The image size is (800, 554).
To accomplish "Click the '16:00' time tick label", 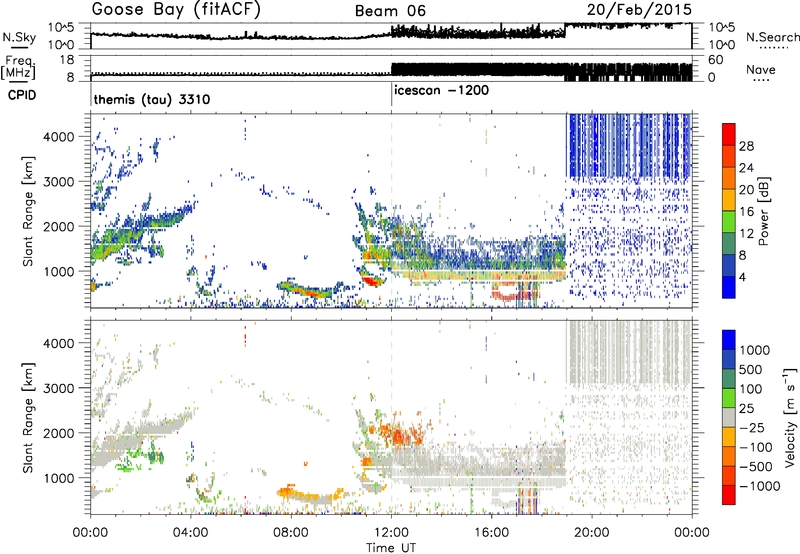I will pos(491,533).
